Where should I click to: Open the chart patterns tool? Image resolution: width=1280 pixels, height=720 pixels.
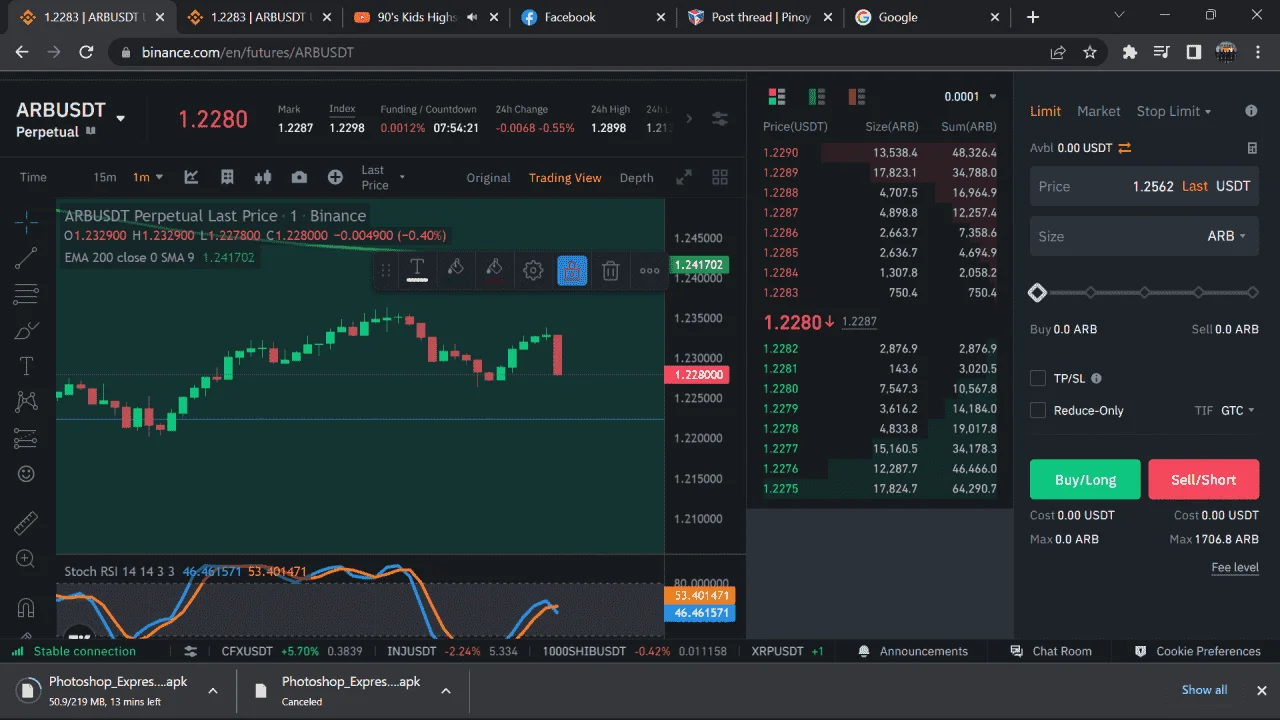click(x=26, y=402)
